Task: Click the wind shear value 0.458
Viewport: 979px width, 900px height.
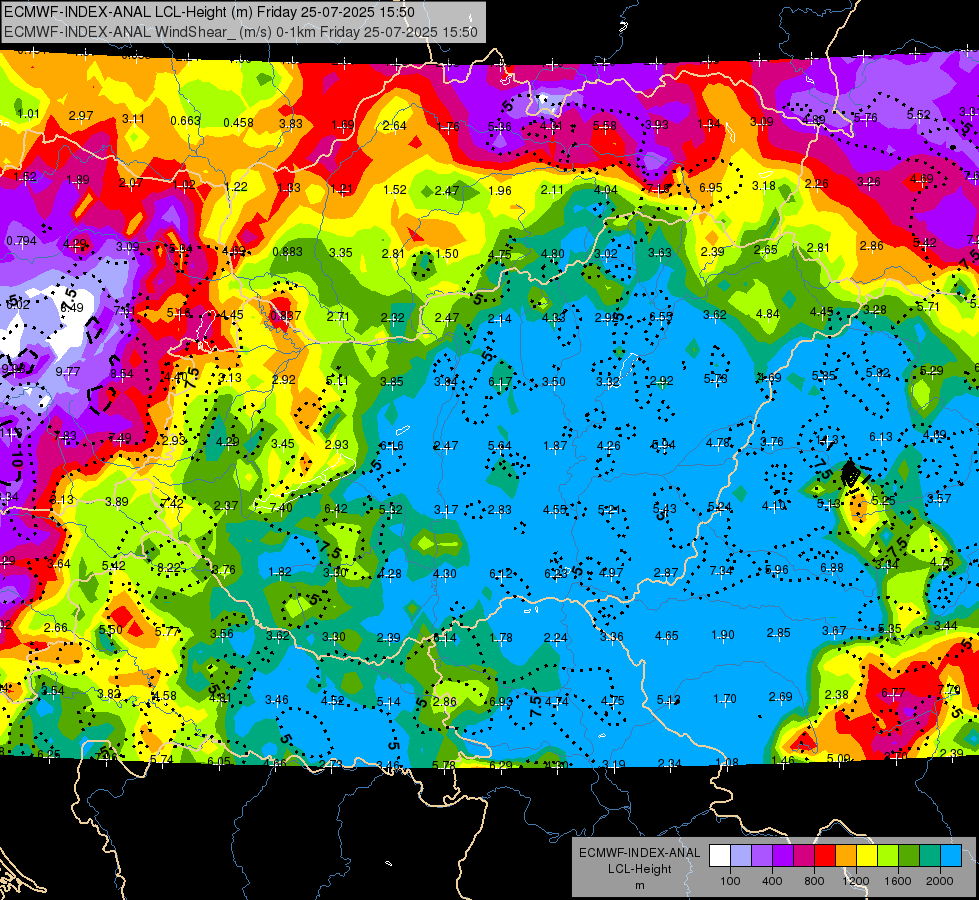Action: [x=239, y=122]
